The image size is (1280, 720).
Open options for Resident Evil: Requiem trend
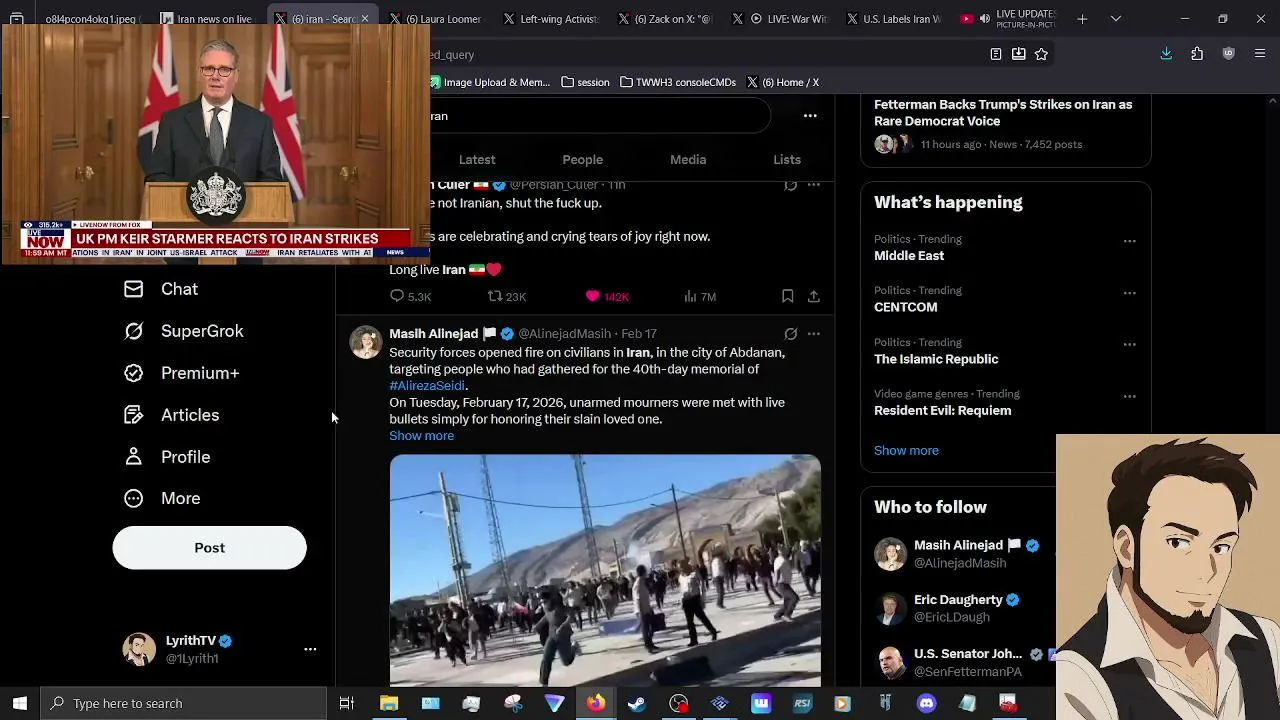coord(1129,396)
